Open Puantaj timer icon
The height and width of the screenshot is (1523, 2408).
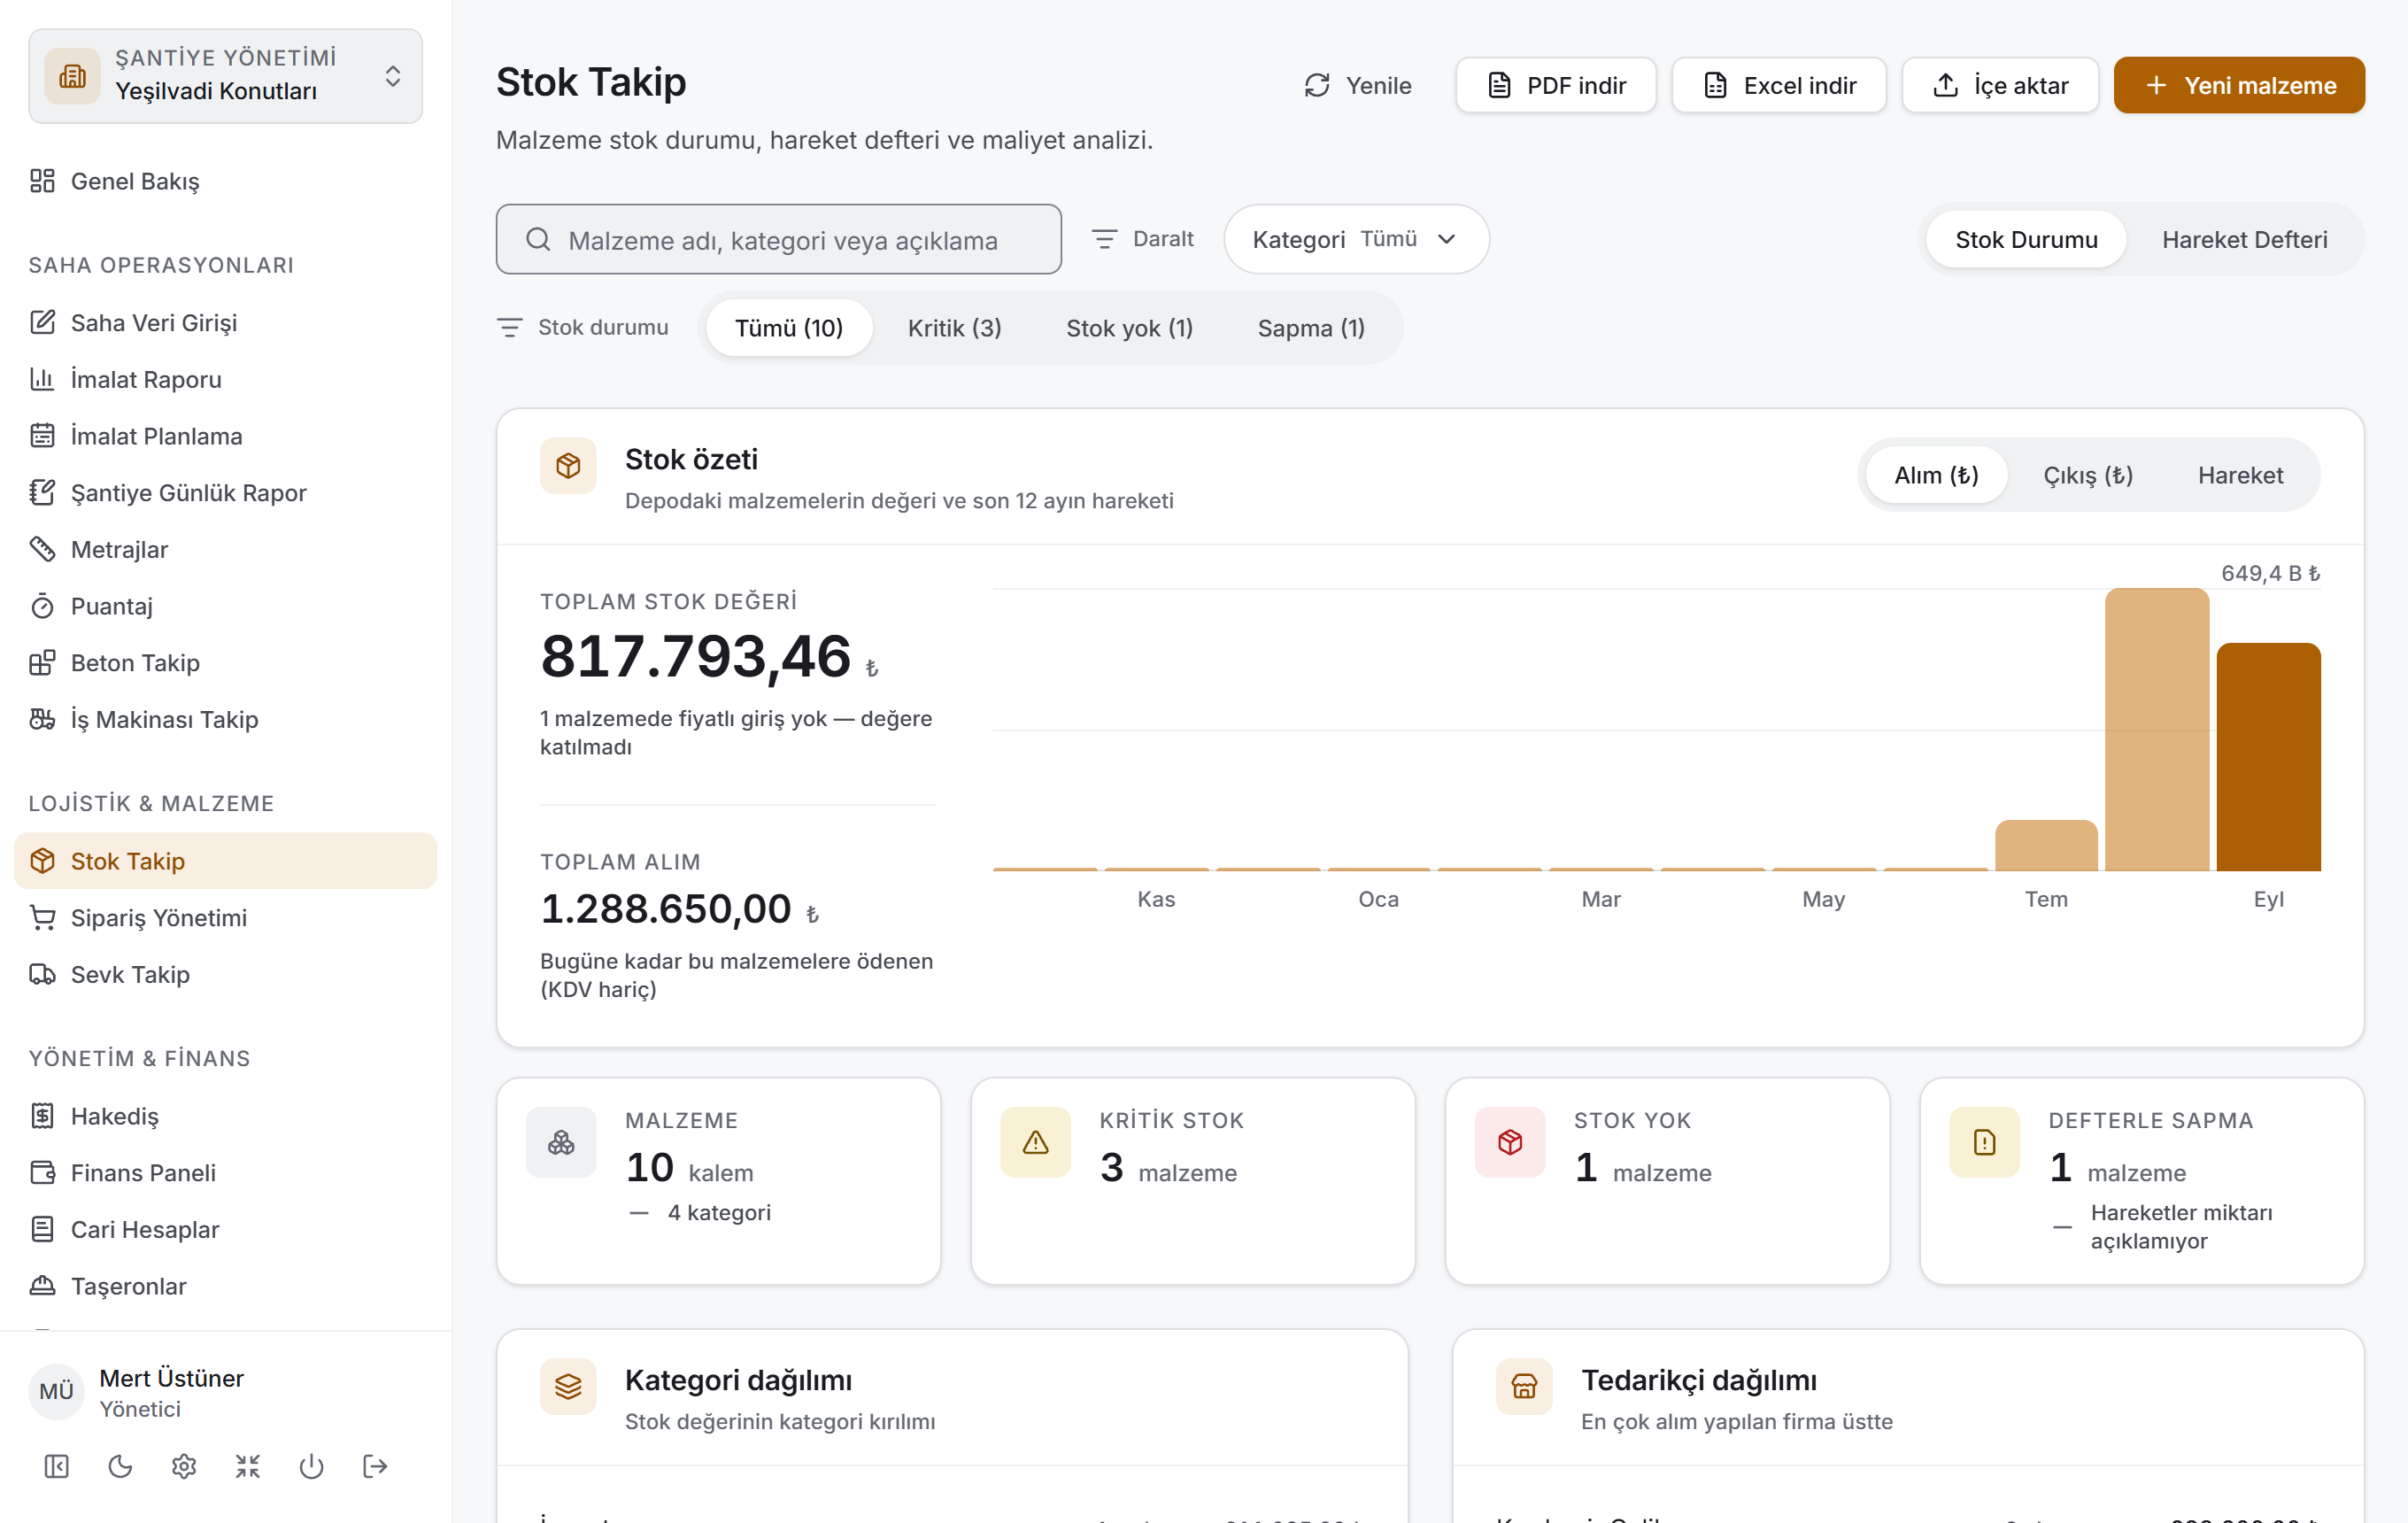tap(42, 606)
